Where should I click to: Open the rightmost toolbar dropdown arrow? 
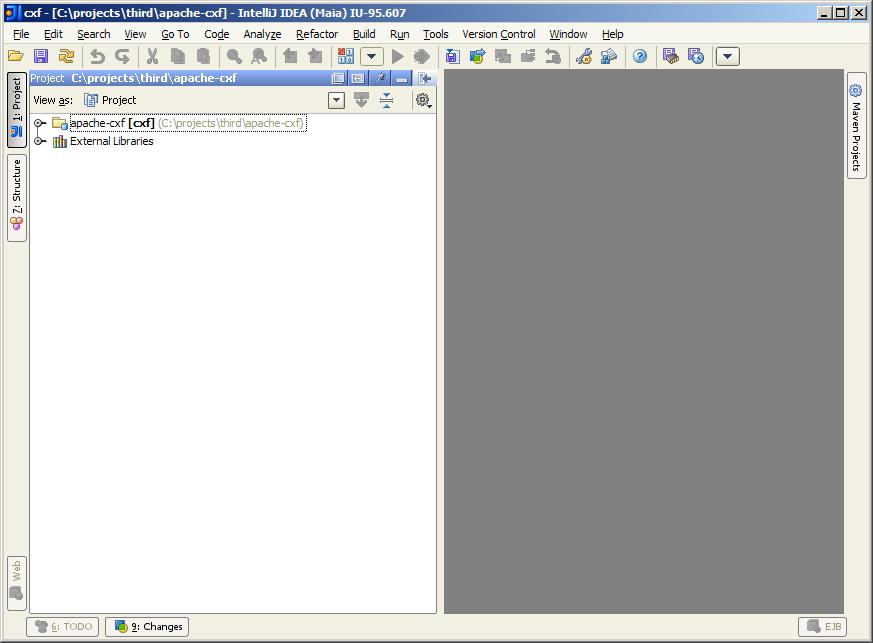[x=727, y=56]
